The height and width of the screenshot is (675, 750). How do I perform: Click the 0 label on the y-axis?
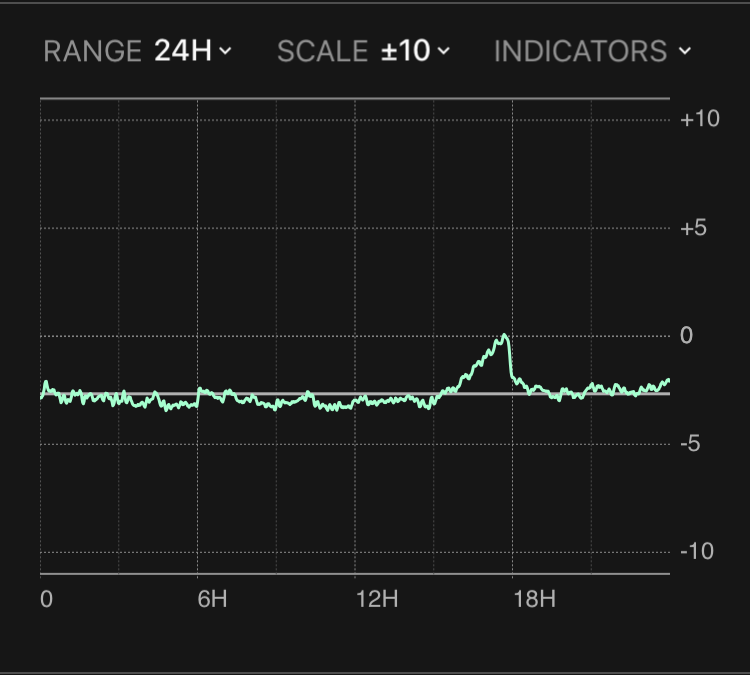686,336
